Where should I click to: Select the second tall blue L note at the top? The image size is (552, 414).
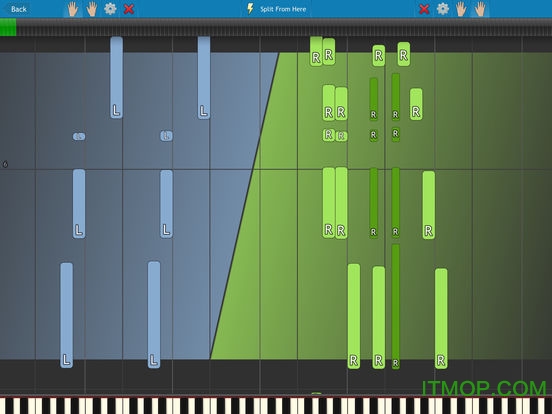pyautogui.click(x=204, y=77)
